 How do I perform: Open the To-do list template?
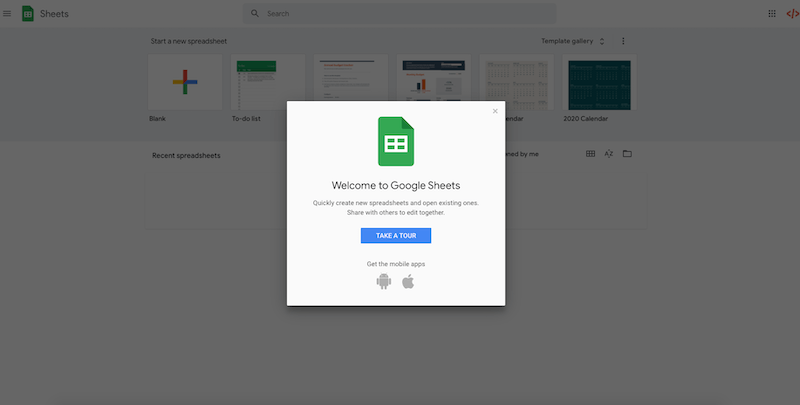click(x=268, y=83)
